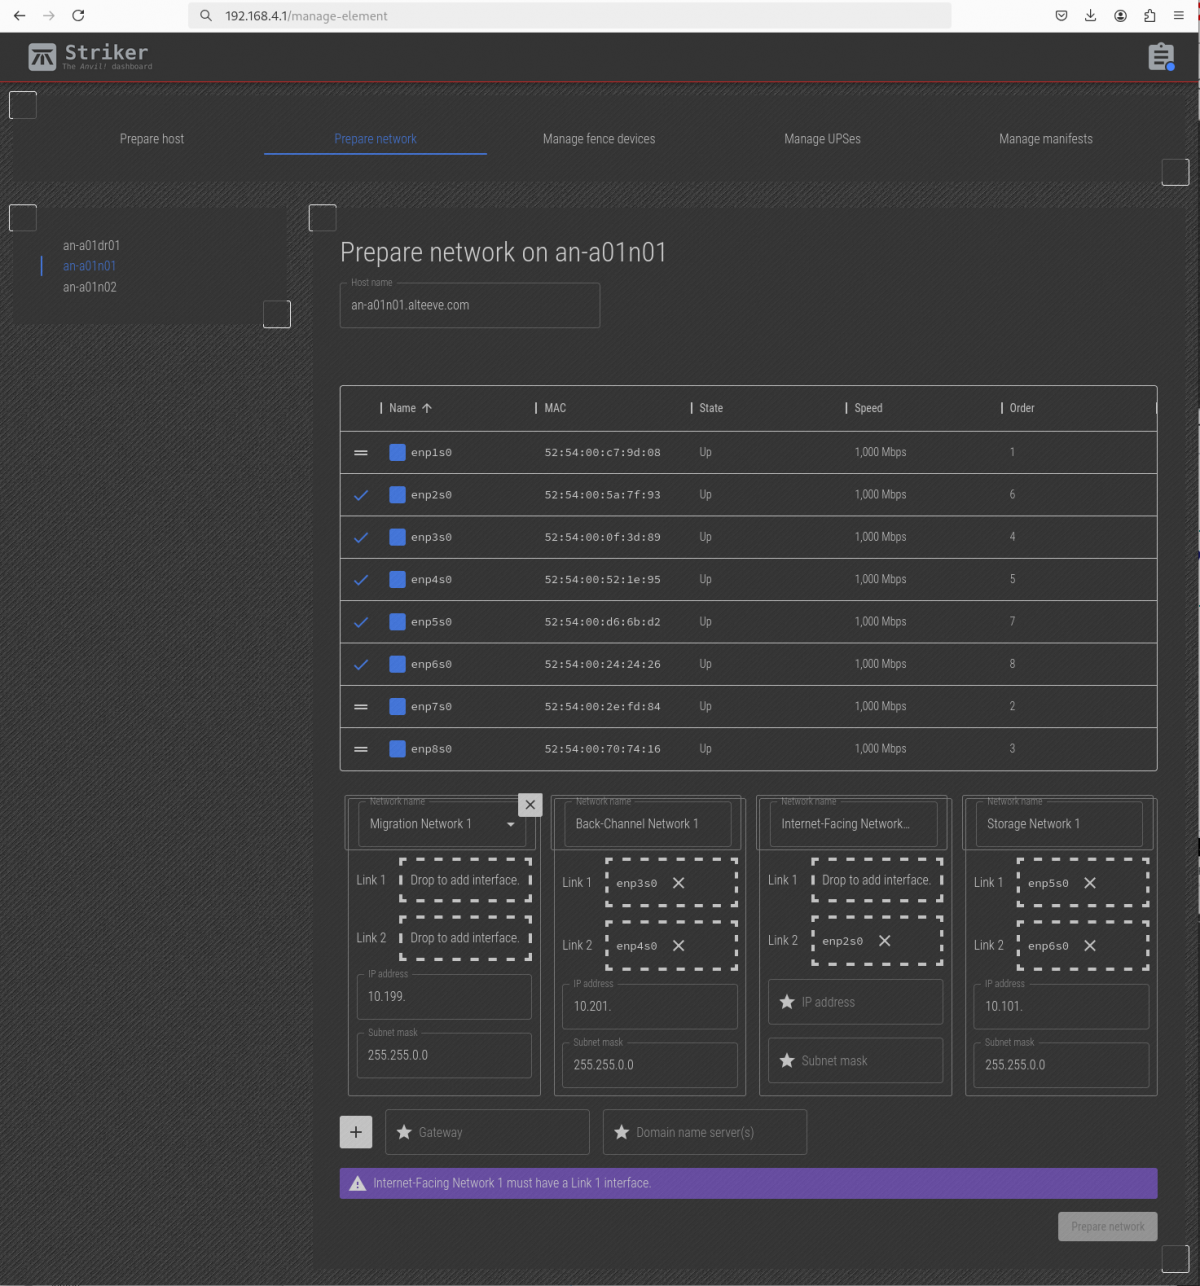1200x1286 pixels.
Task: Remove enp5s0 from Storage Link 1
Action: pos(1090,883)
